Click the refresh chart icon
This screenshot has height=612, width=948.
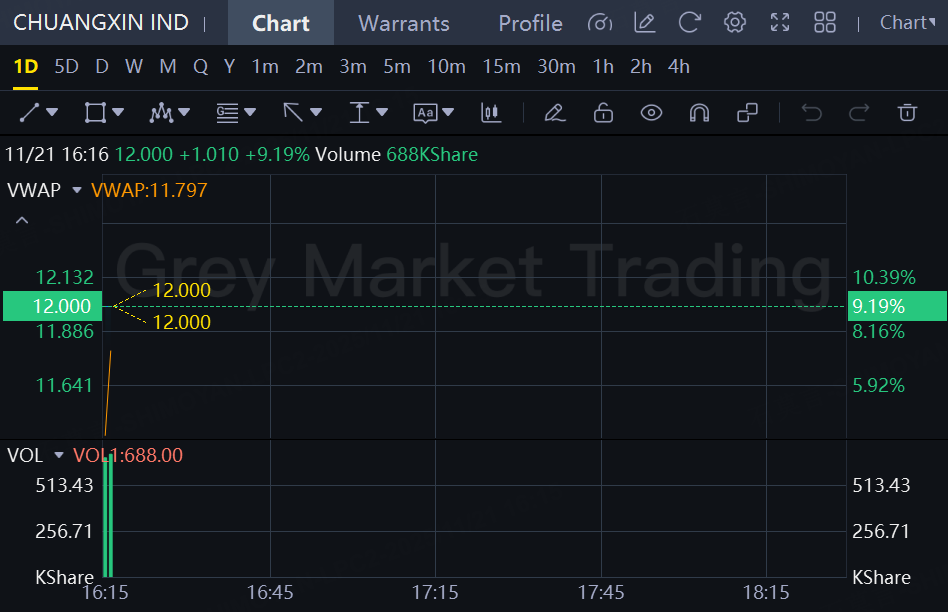coord(690,22)
